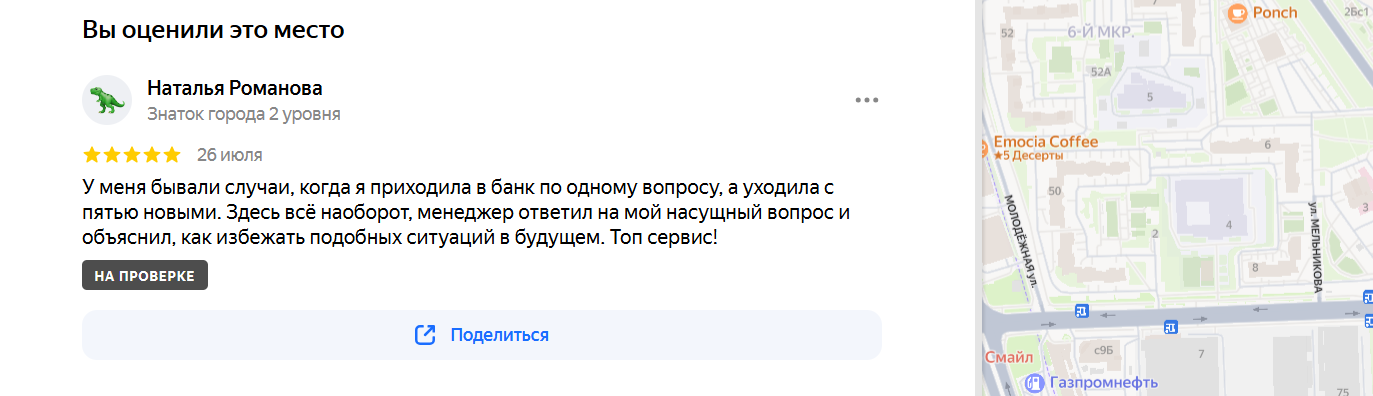Click the third yellow rating star
Image resolution: width=1373 pixels, height=396 pixels.
(x=132, y=154)
